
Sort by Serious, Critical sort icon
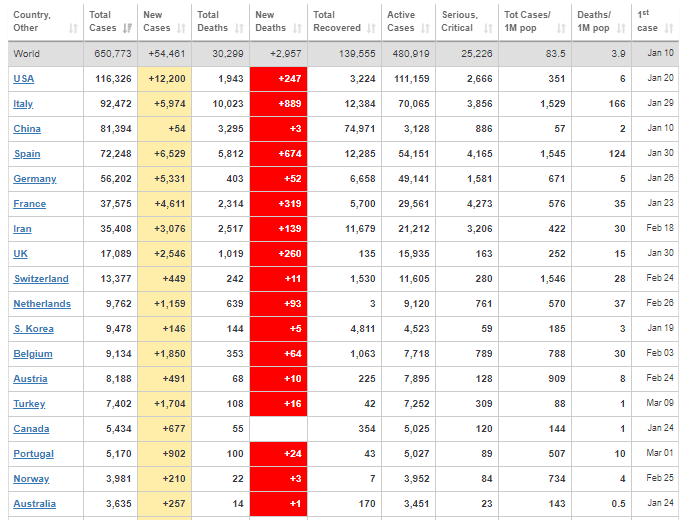pyautogui.click(x=488, y=29)
